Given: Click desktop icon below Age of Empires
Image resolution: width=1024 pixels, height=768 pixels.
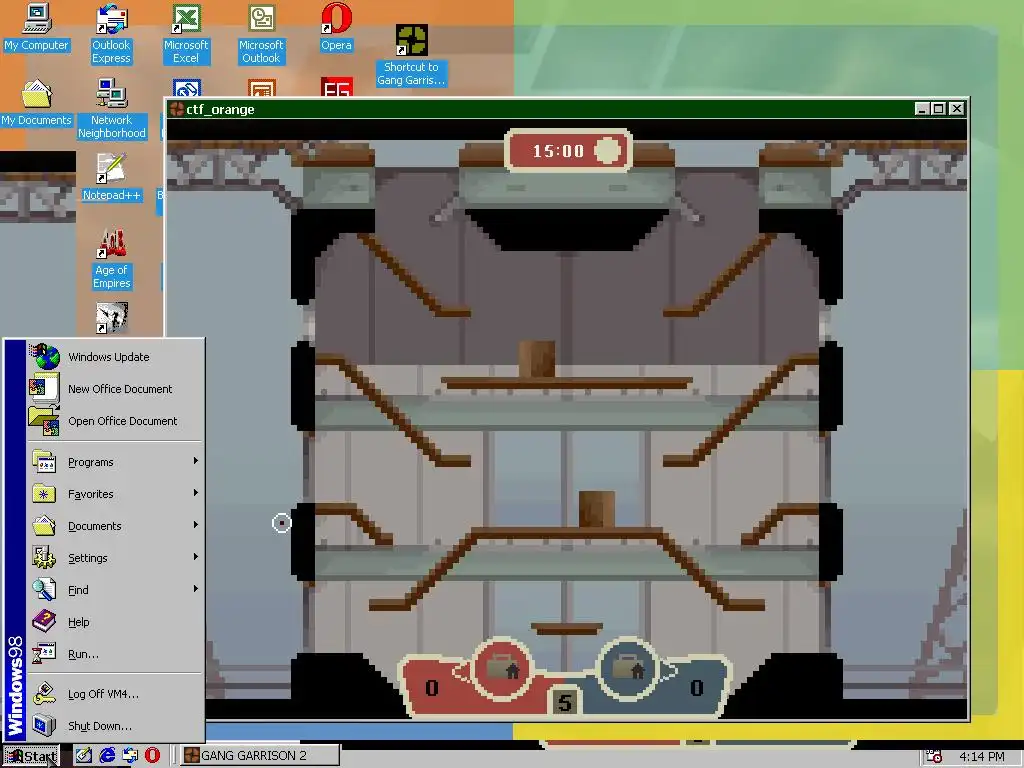Looking at the screenshot, I should click(x=112, y=318).
